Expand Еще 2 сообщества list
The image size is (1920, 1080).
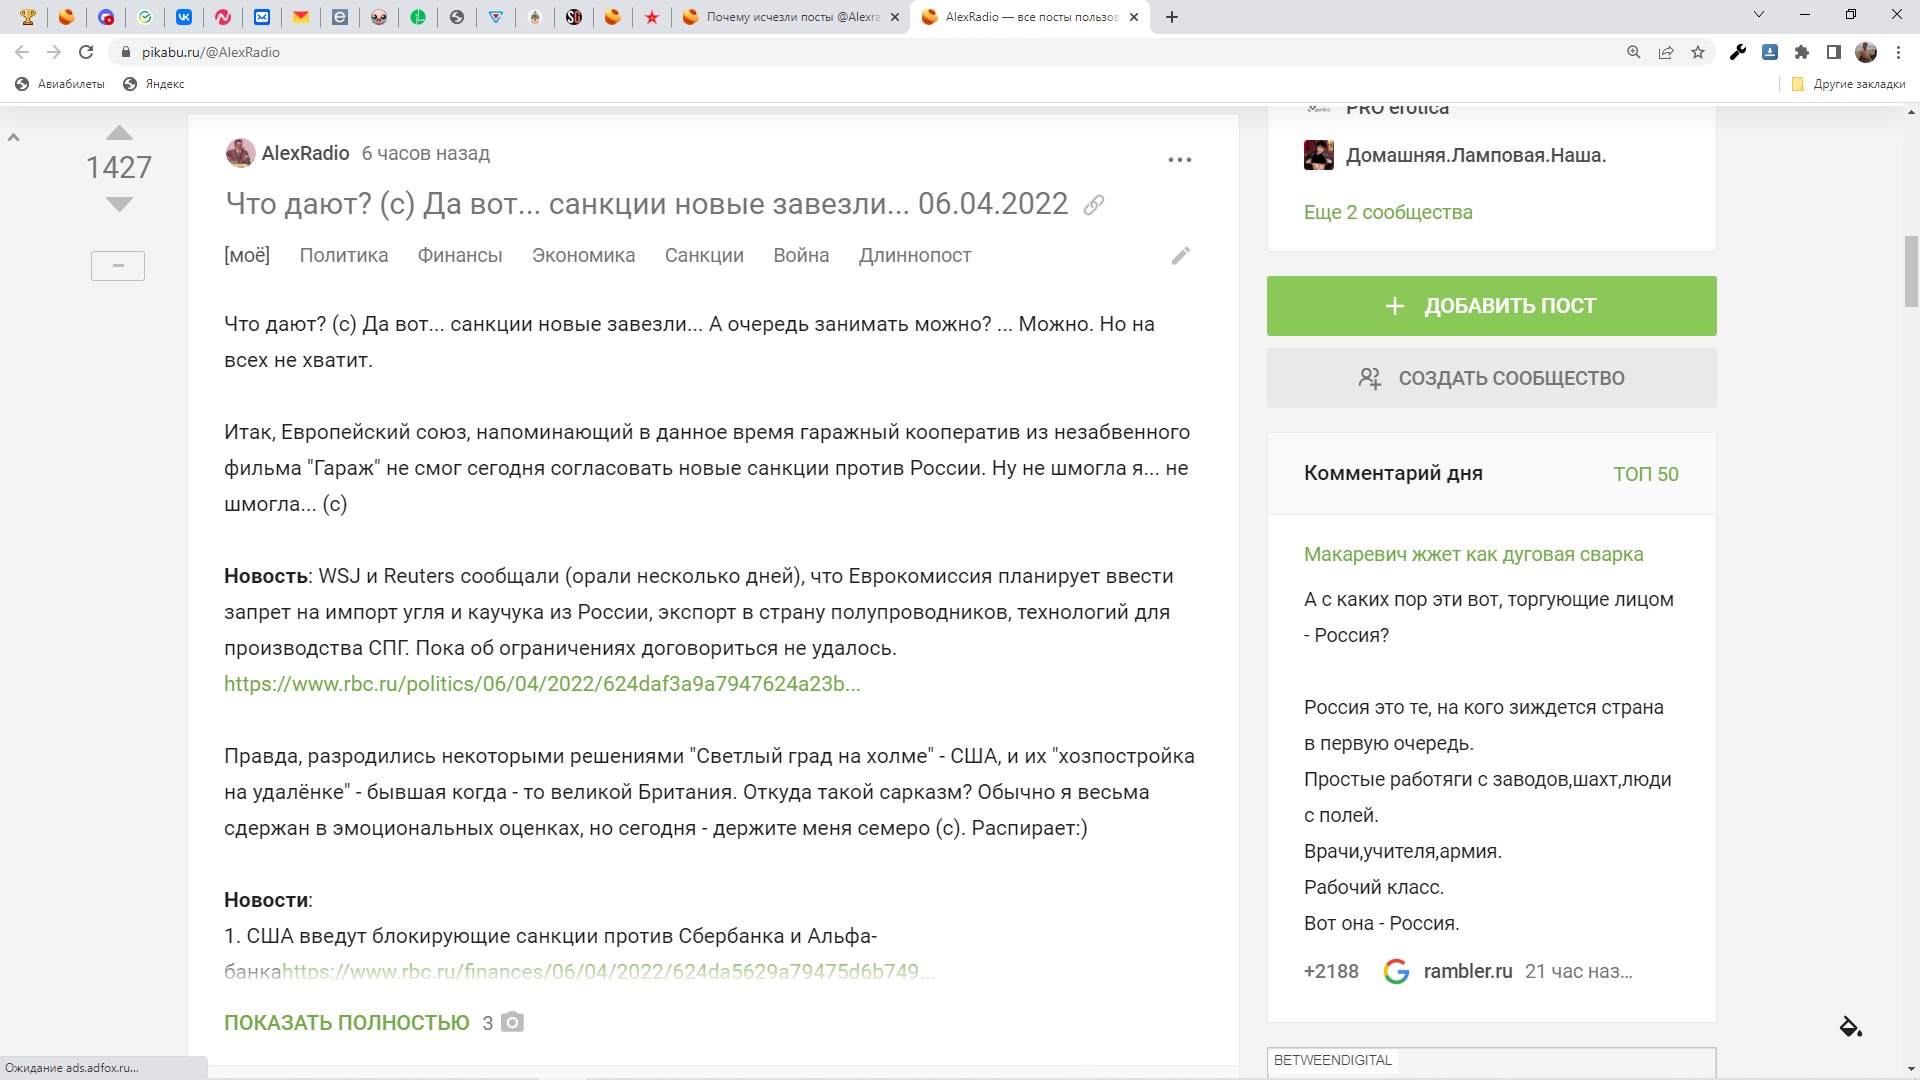click(1387, 212)
